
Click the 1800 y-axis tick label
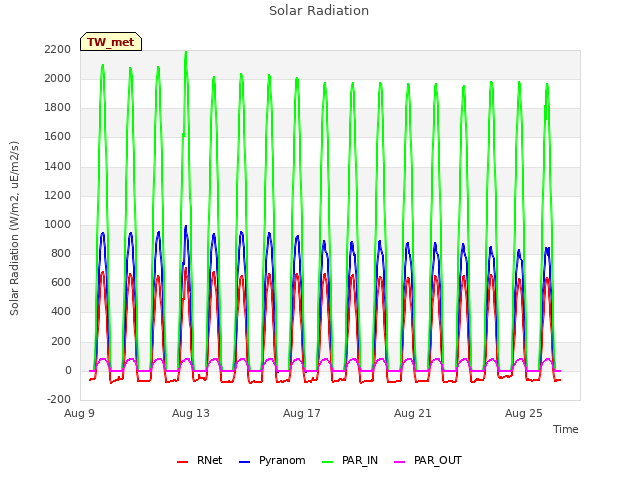58,108
